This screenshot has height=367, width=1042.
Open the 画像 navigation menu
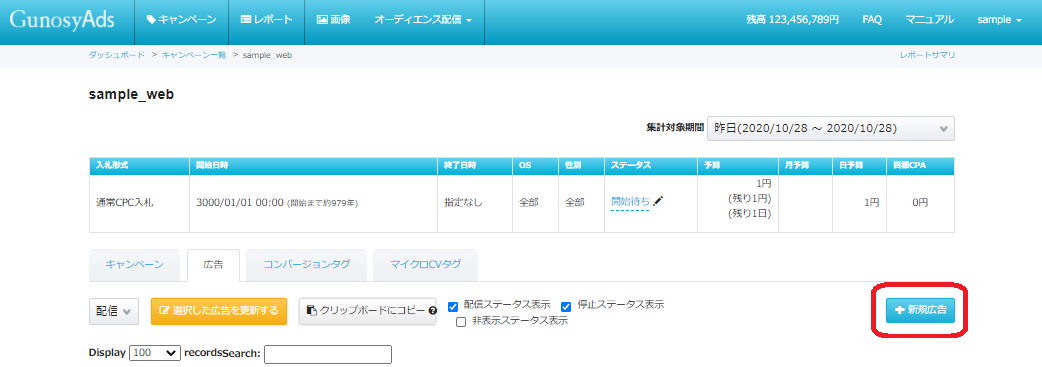pyautogui.click(x=333, y=20)
